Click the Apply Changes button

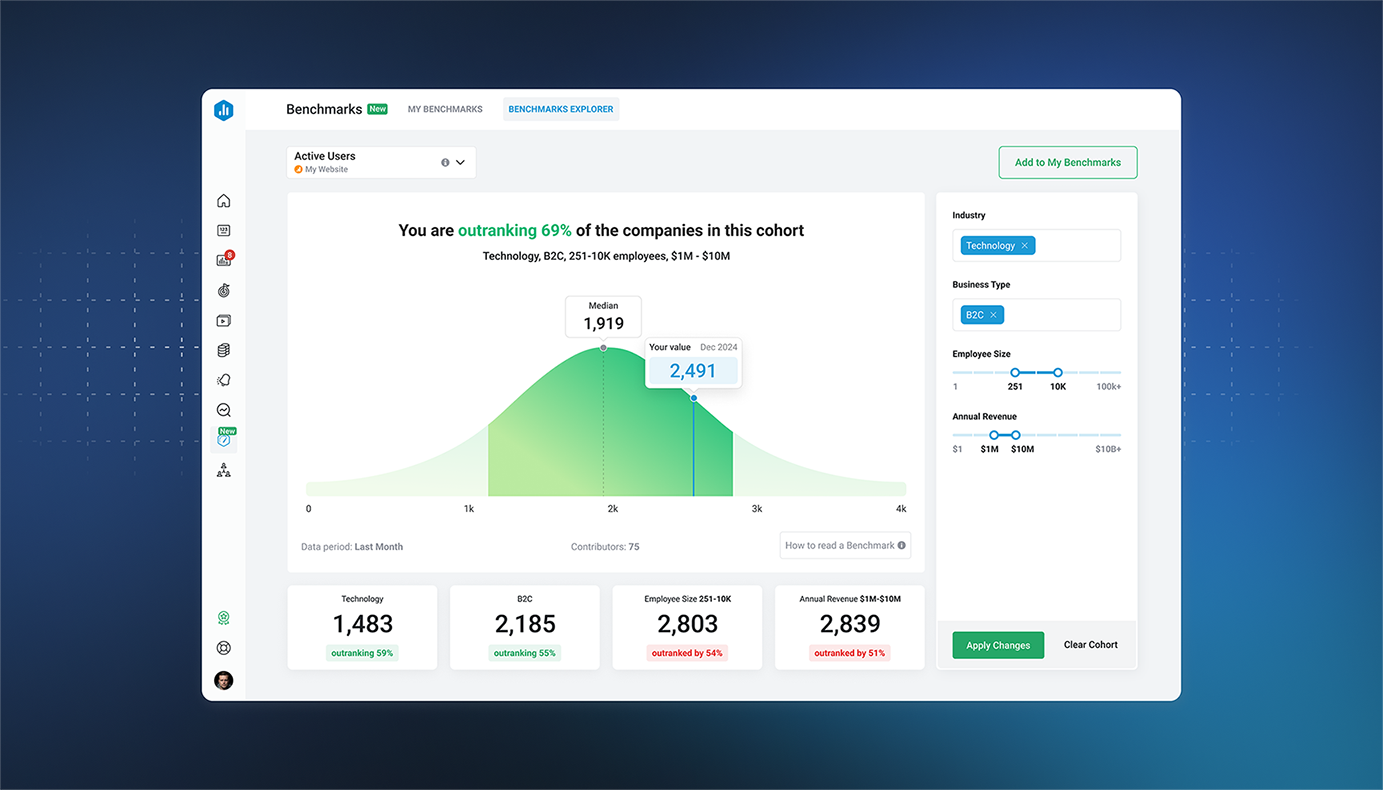pyautogui.click(x=997, y=645)
